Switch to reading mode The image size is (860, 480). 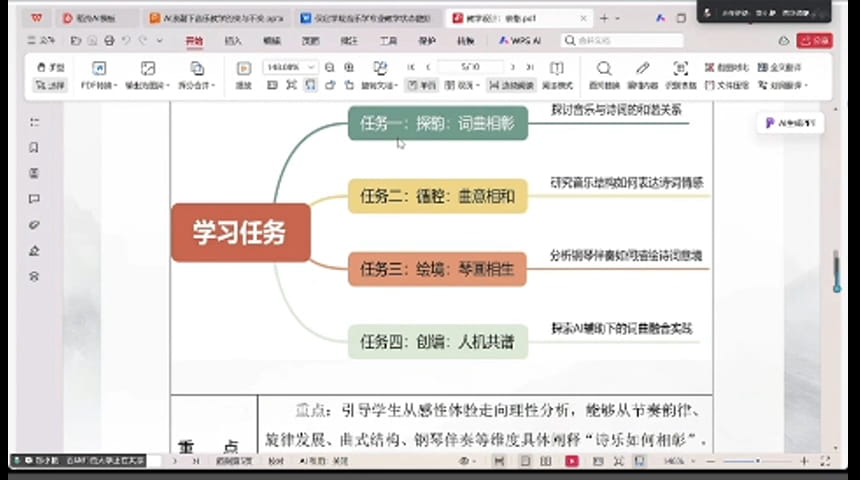tap(557, 75)
